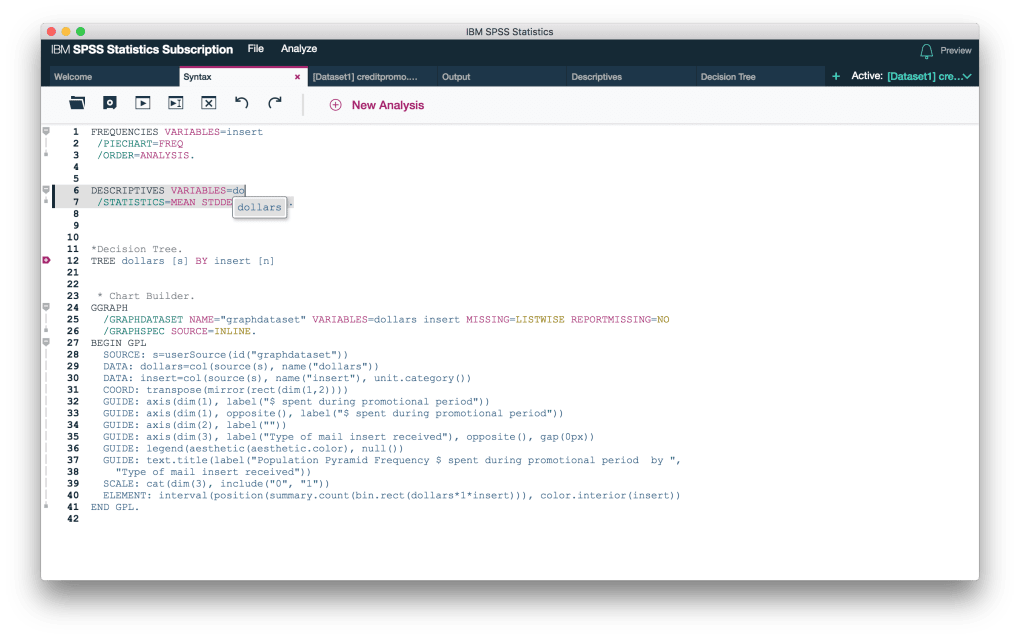Click 'GUIDE: legend(aesthetic' line 36

coord(253,448)
